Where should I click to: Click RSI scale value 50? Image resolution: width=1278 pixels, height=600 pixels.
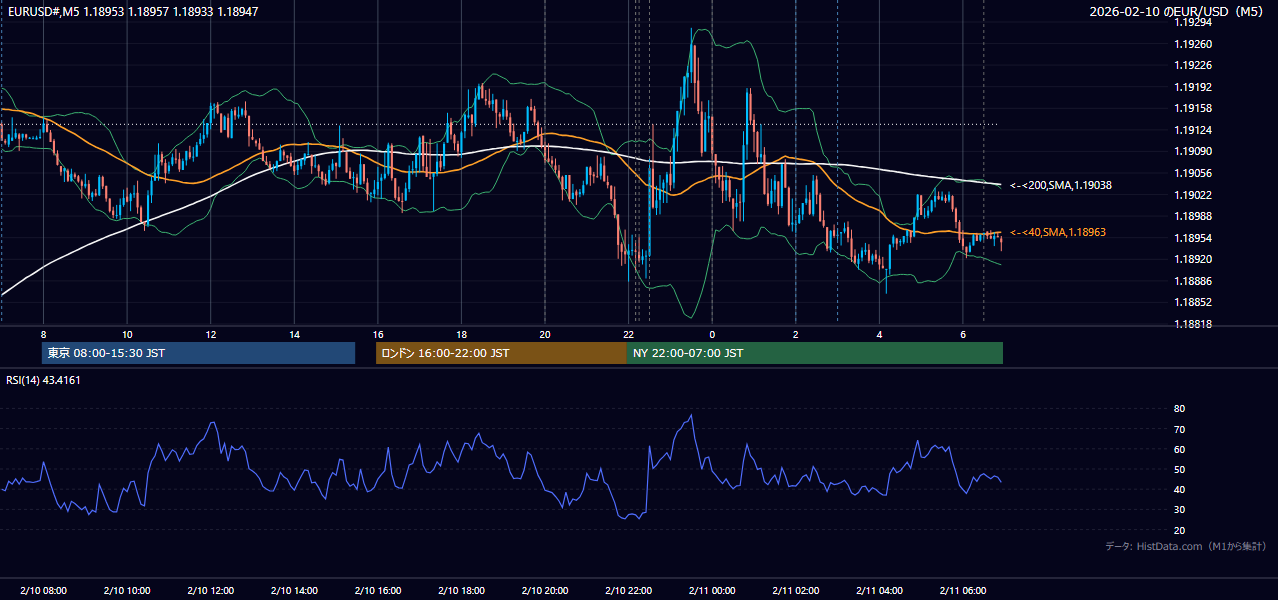click(1179, 469)
